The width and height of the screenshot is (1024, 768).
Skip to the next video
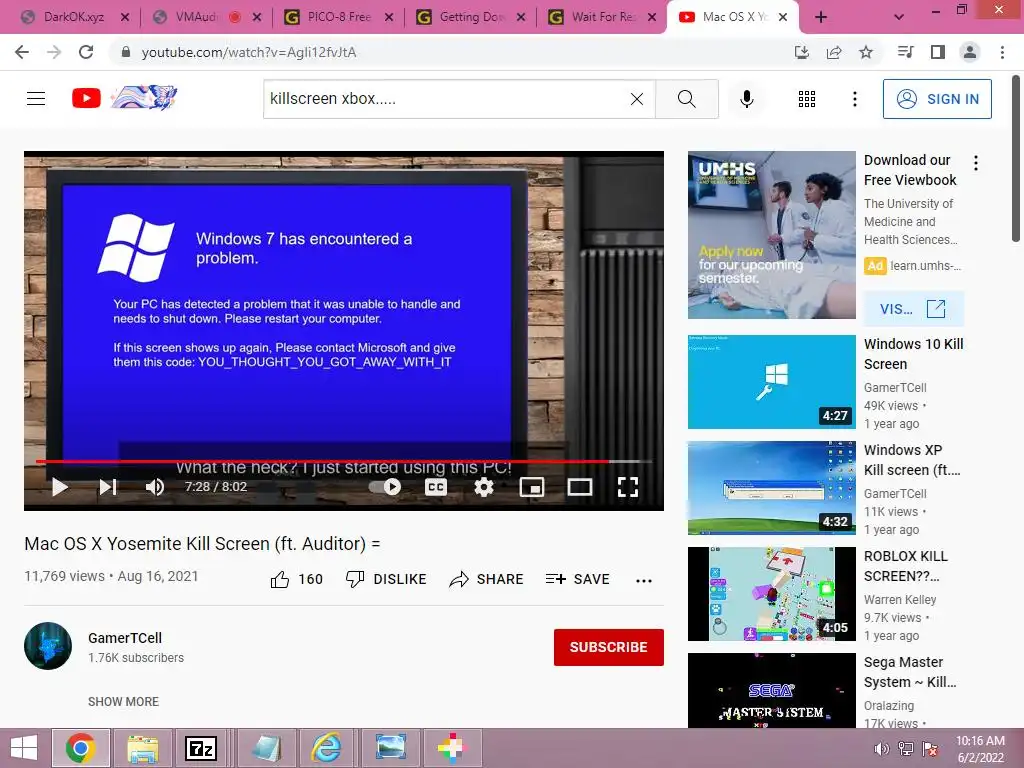(108, 487)
